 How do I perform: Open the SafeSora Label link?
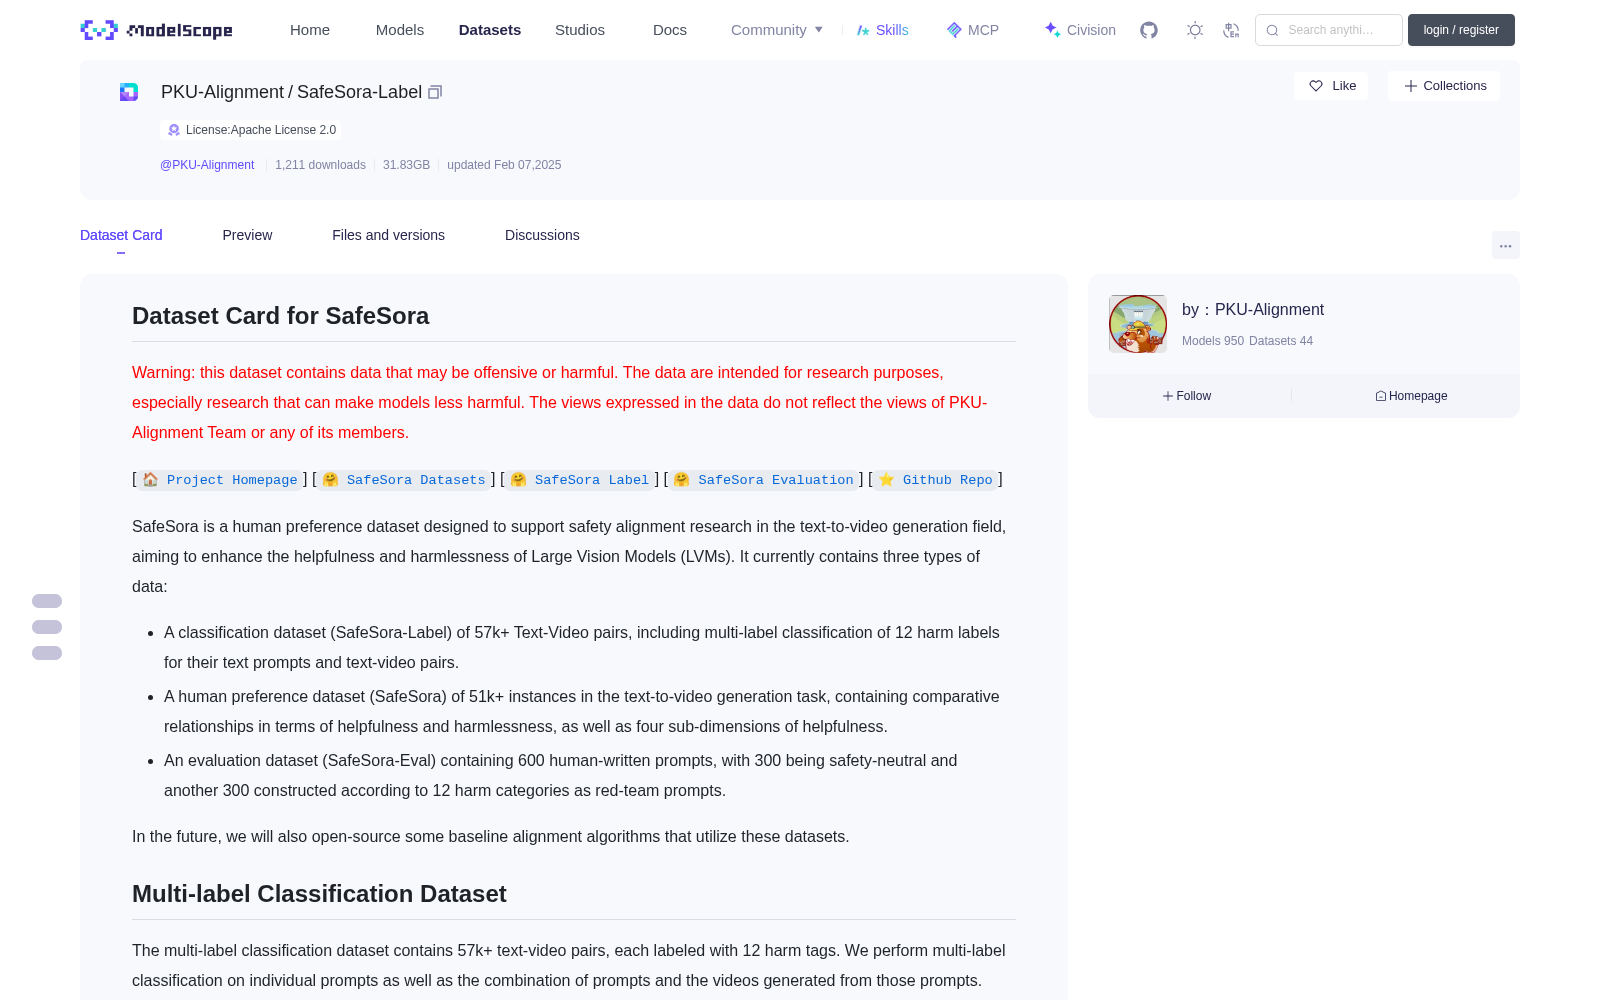[x=580, y=480]
